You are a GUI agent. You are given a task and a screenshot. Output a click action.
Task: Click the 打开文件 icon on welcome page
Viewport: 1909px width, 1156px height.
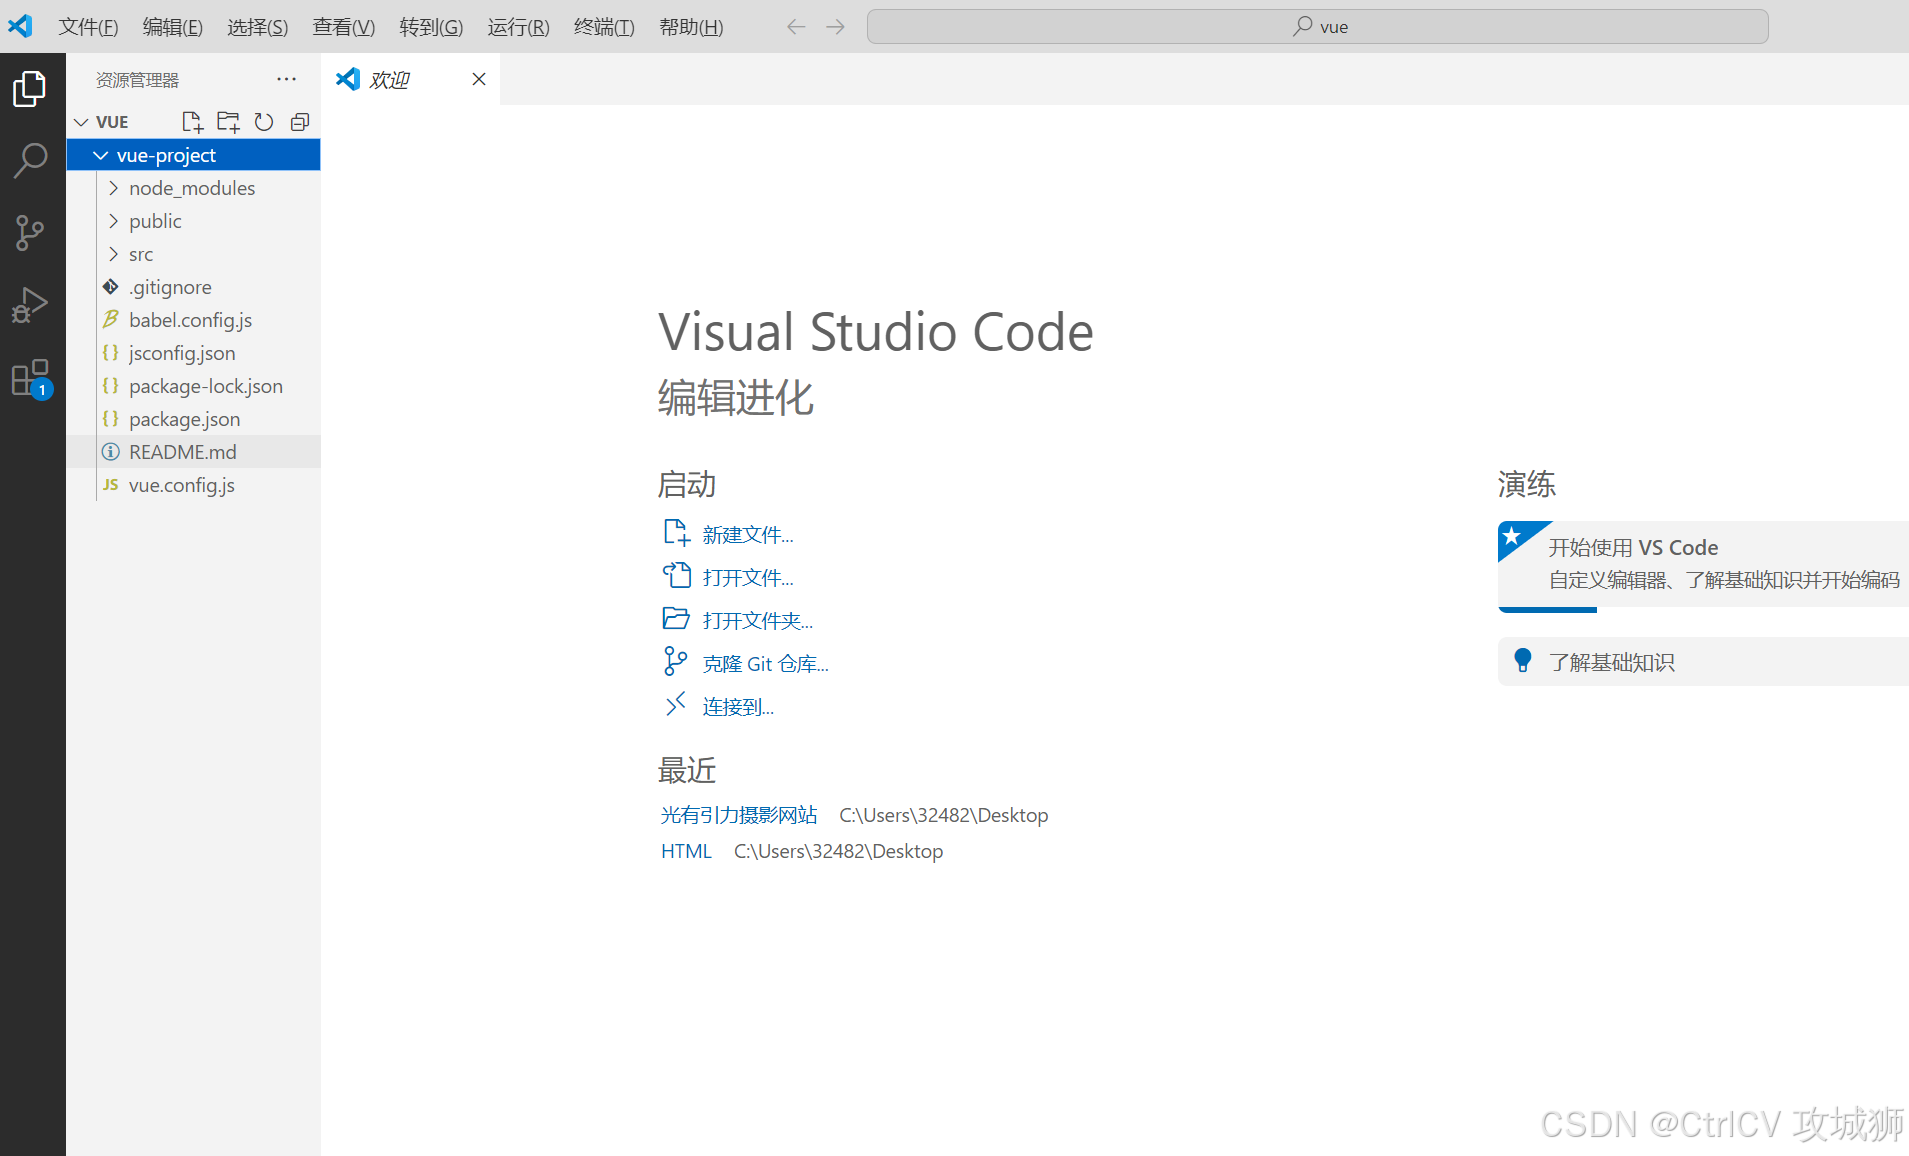click(x=676, y=576)
